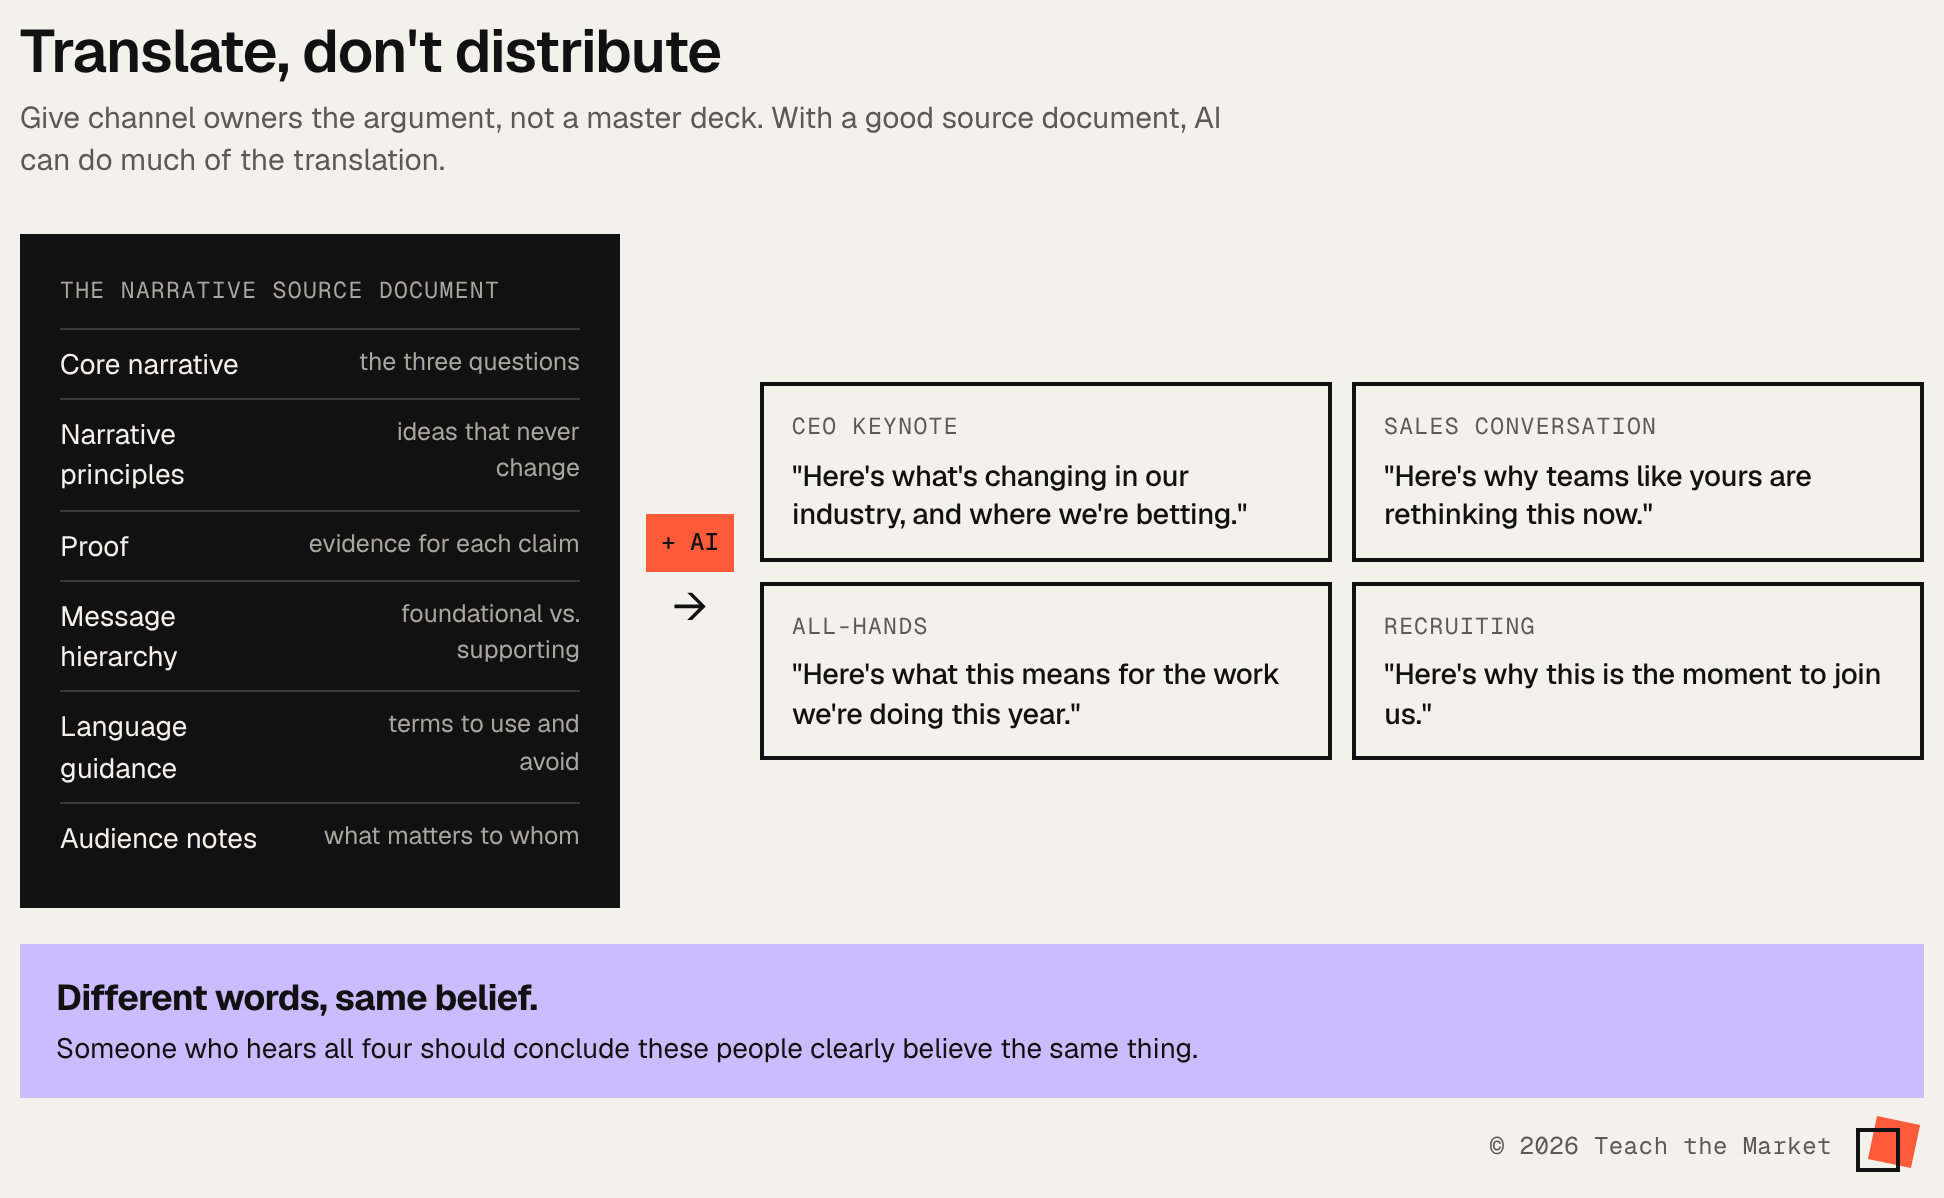Screen dimensions: 1944x1198
Task: Click the quote "Here's why this is the moment"
Action: tap(1632, 694)
